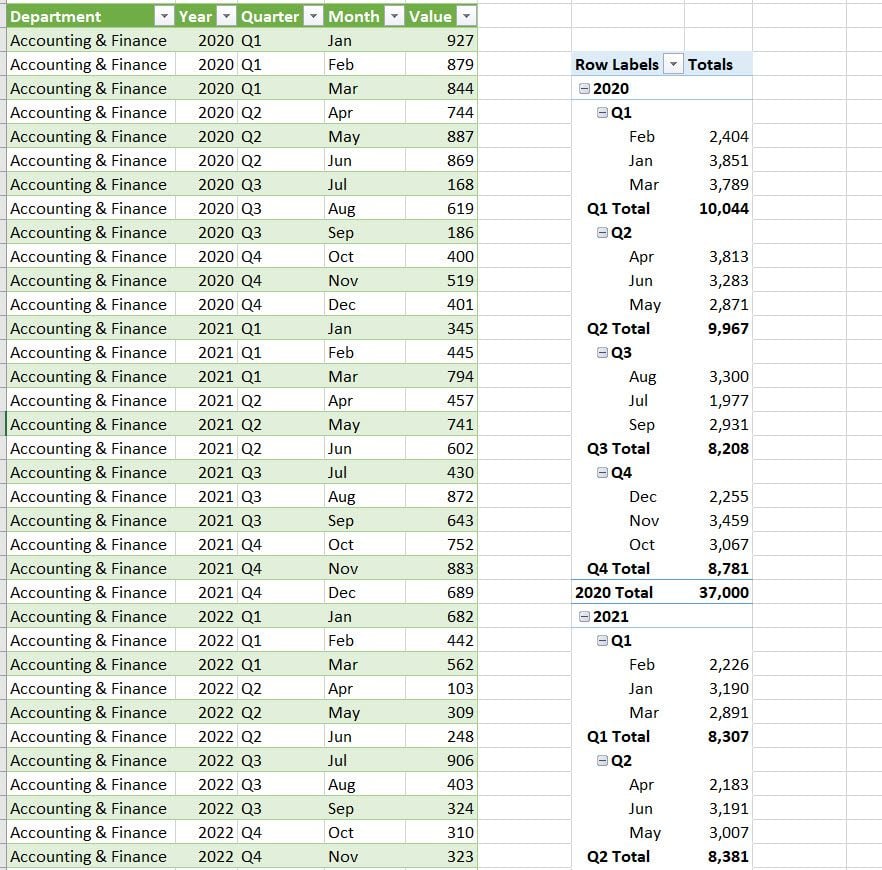This screenshot has width=882, height=870.
Task: Collapse the Q4 group under 2020
Action: pos(602,472)
